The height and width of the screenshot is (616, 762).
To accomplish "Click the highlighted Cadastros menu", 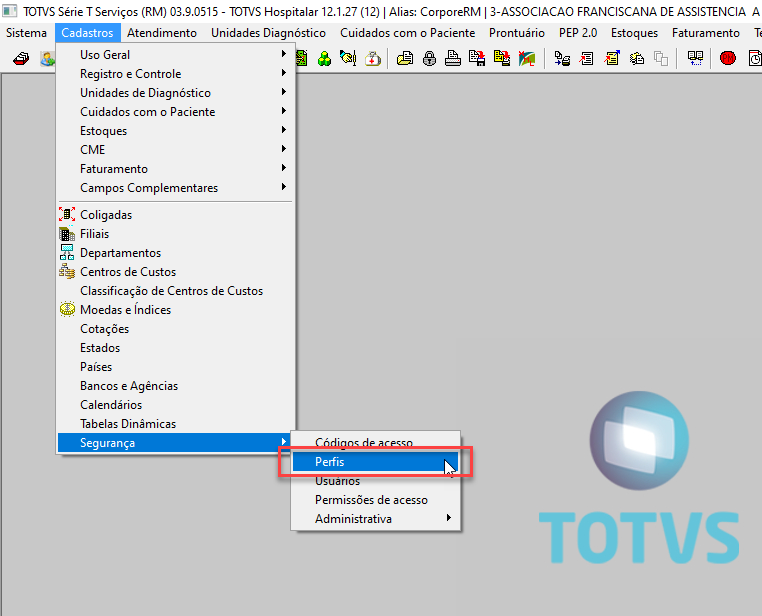I will 87,33.
